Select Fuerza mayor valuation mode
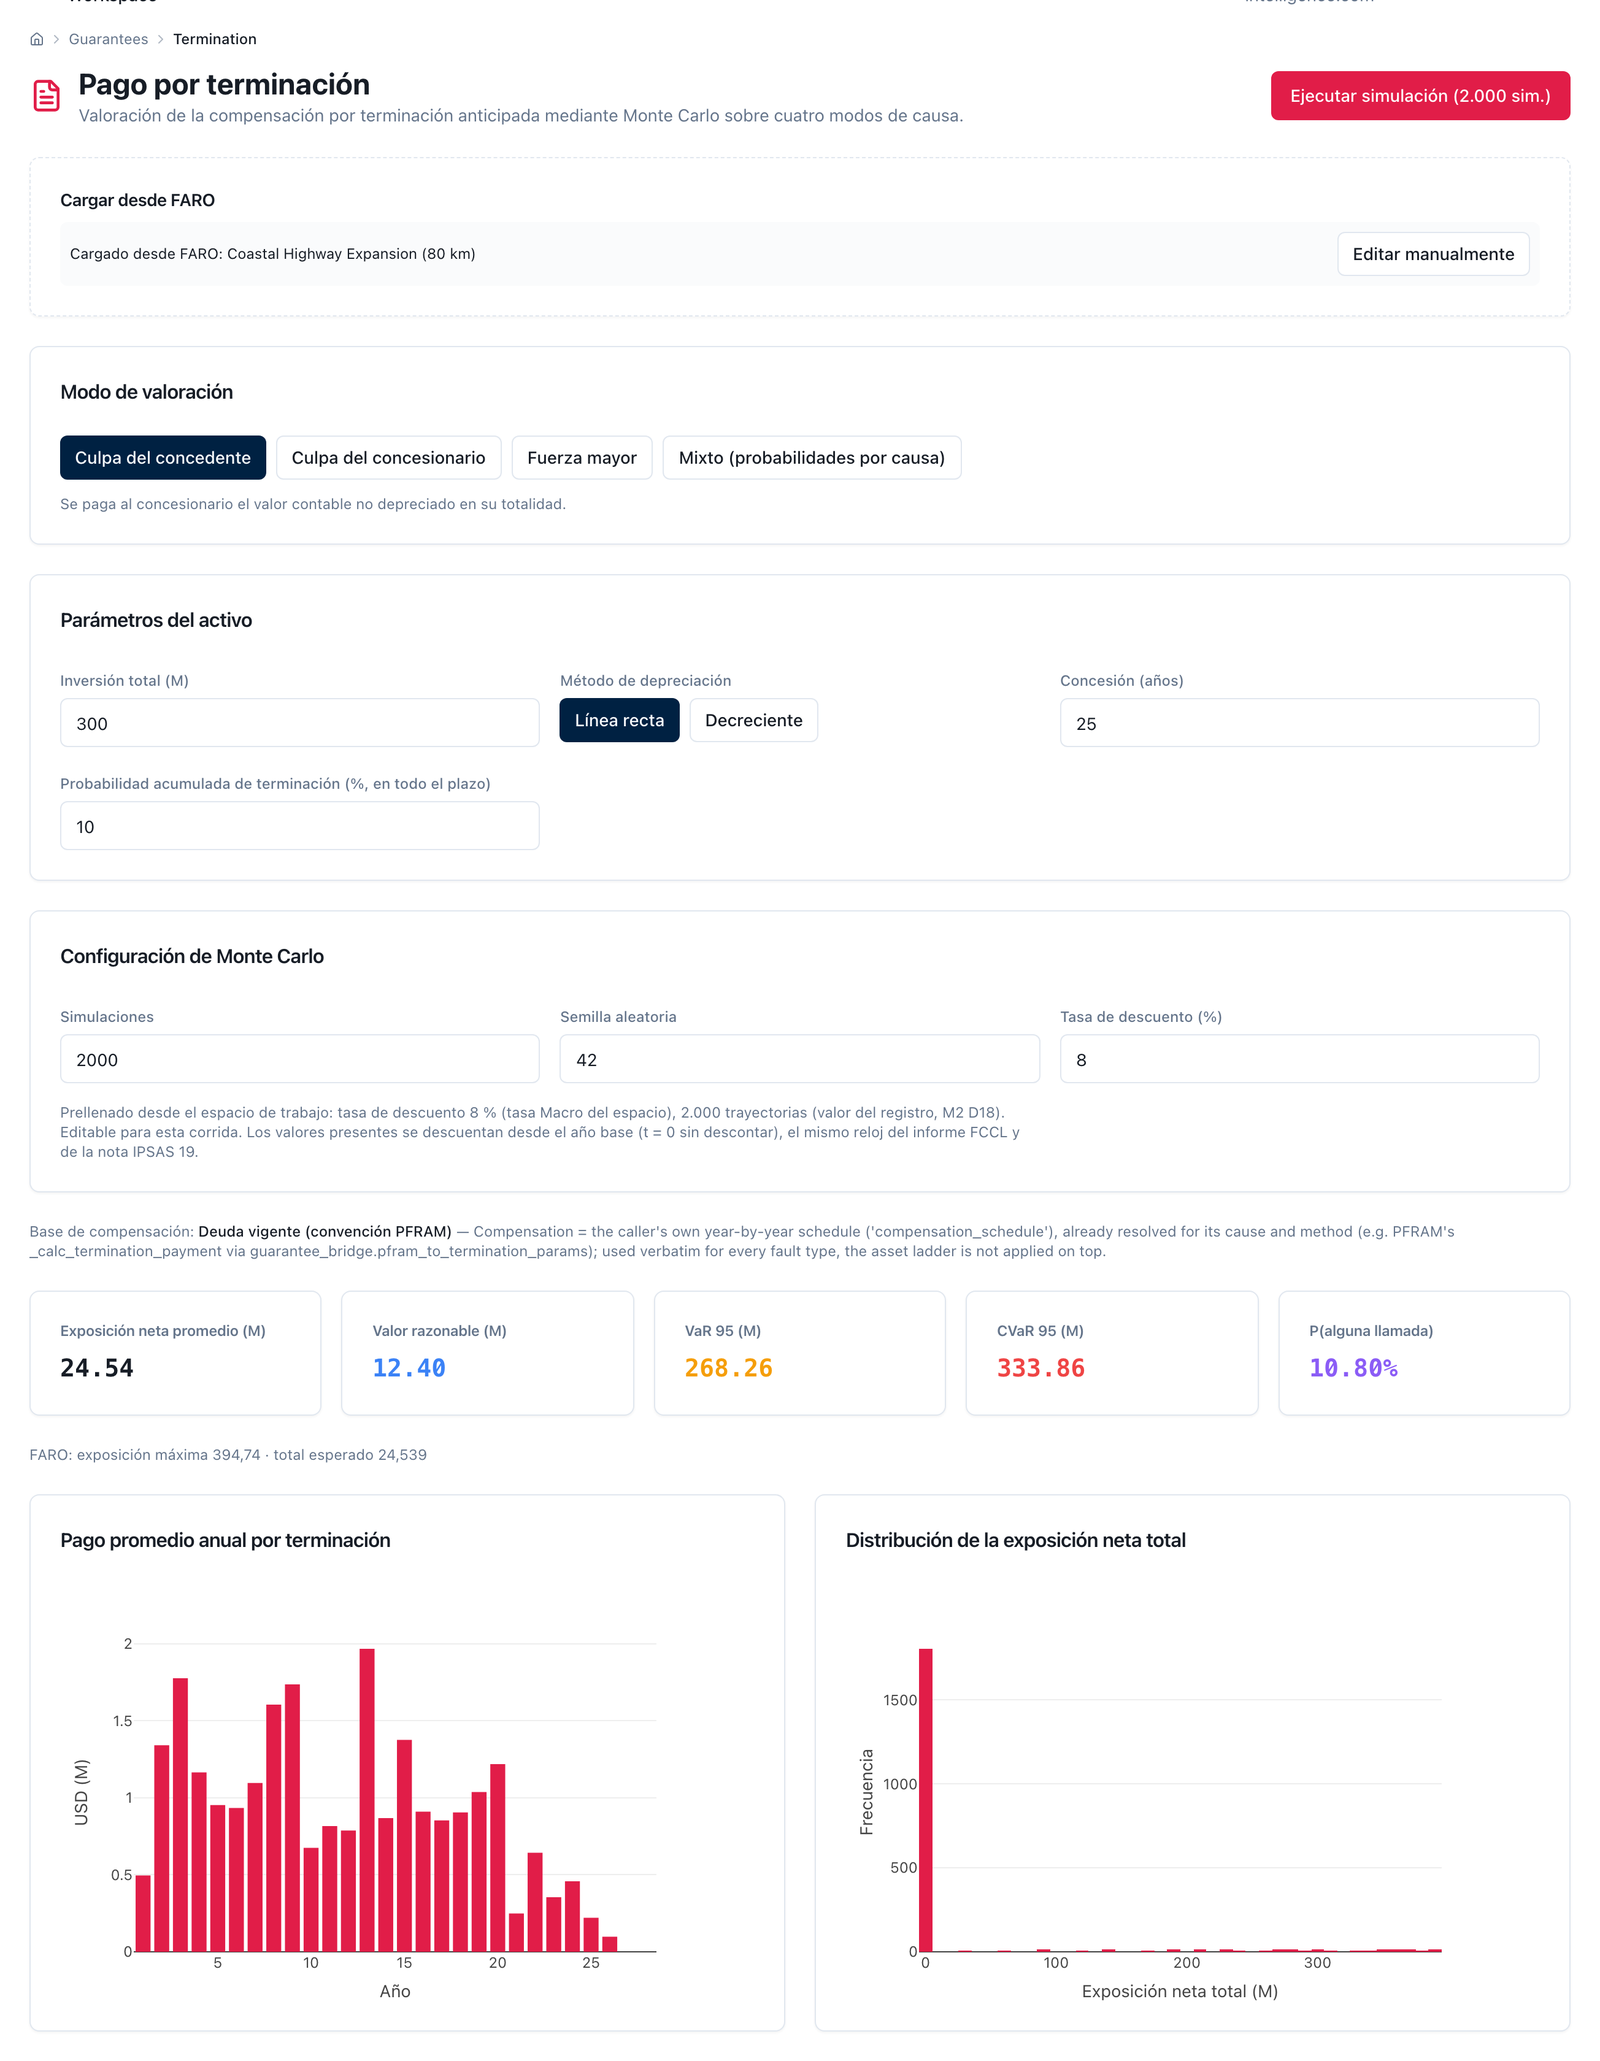Screen dimensions: 1600x2061 tap(582, 458)
